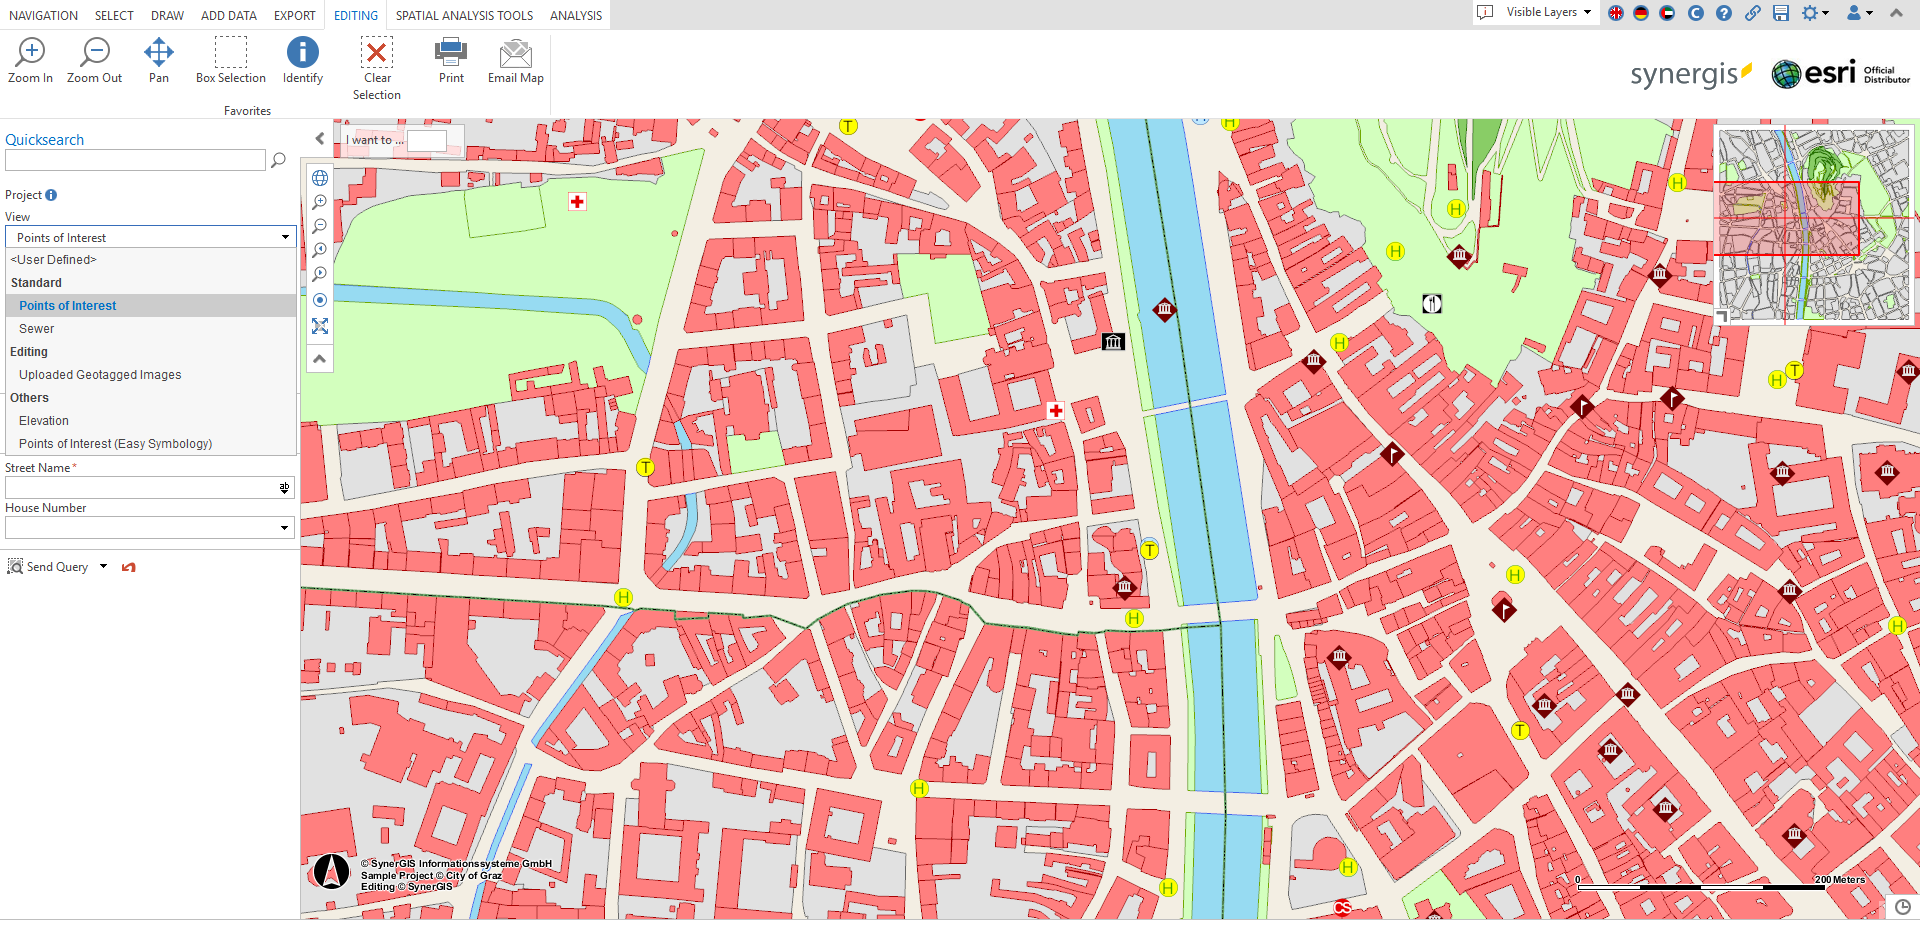The image size is (1920, 943).
Task: Switch the interface to German language
Action: point(1641,14)
